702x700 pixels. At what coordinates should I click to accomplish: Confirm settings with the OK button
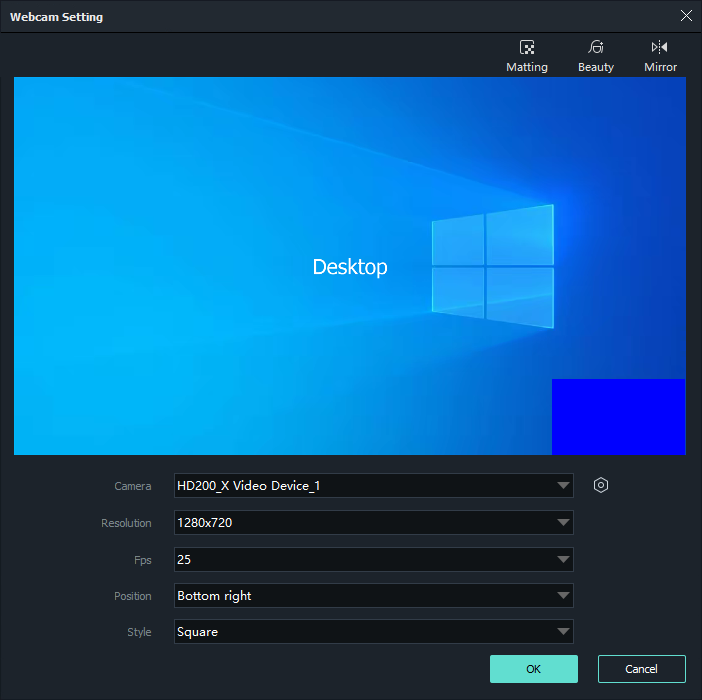534,669
